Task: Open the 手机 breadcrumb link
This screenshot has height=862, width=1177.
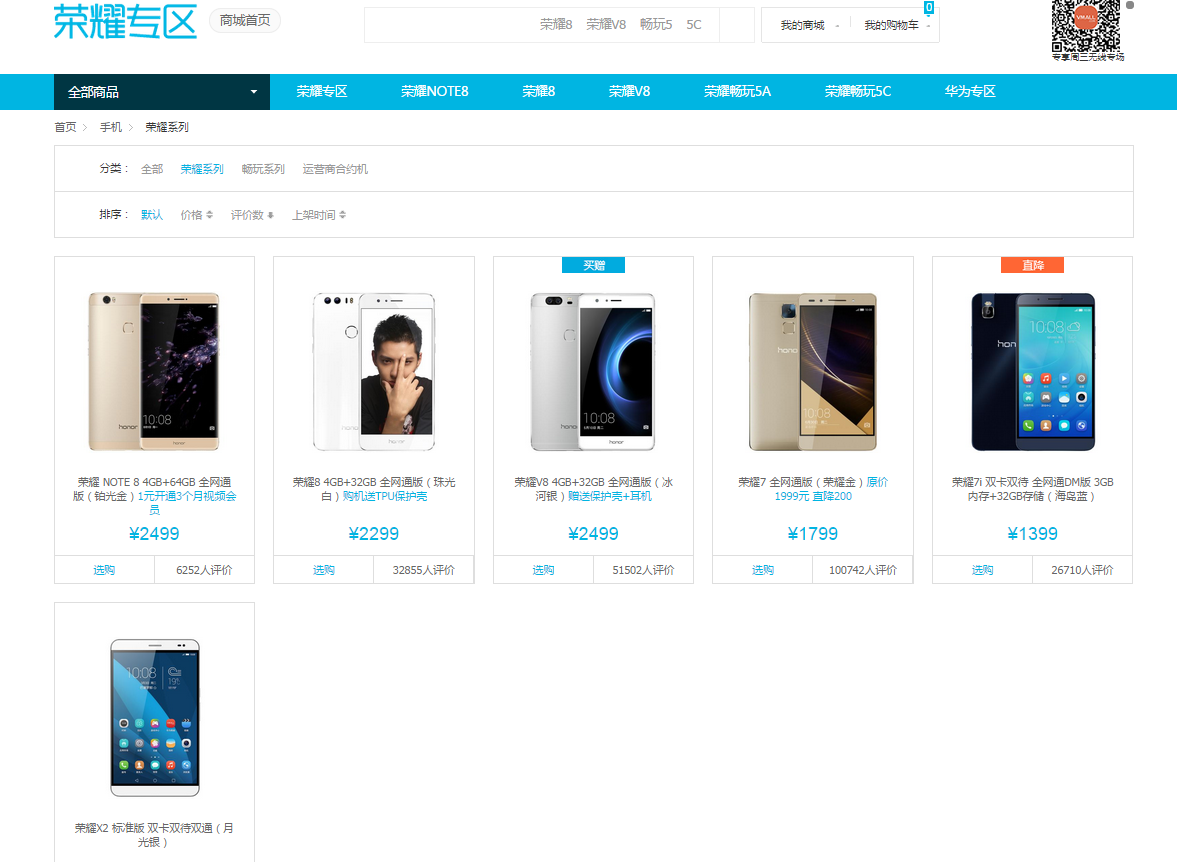Action: pyautogui.click(x=110, y=126)
